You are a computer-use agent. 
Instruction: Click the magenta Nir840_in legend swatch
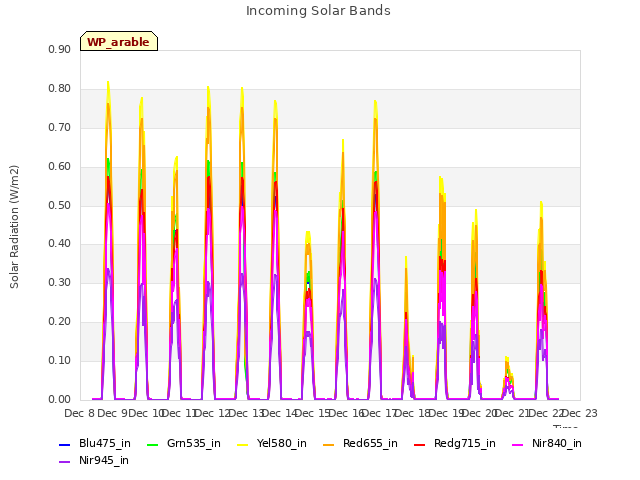(x=518, y=445)
